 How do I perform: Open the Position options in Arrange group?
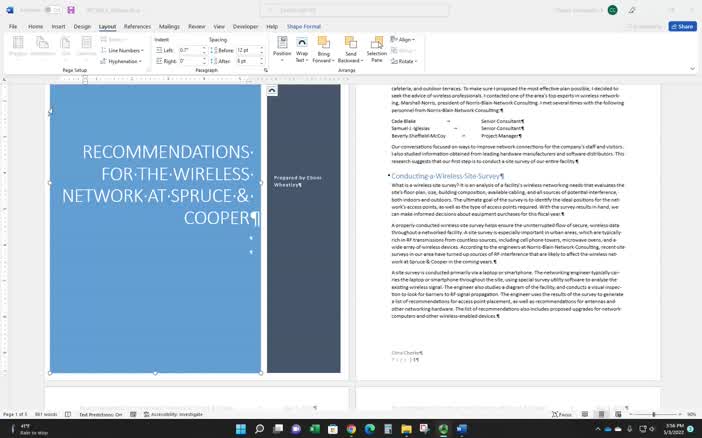click(x=282, y=48)
